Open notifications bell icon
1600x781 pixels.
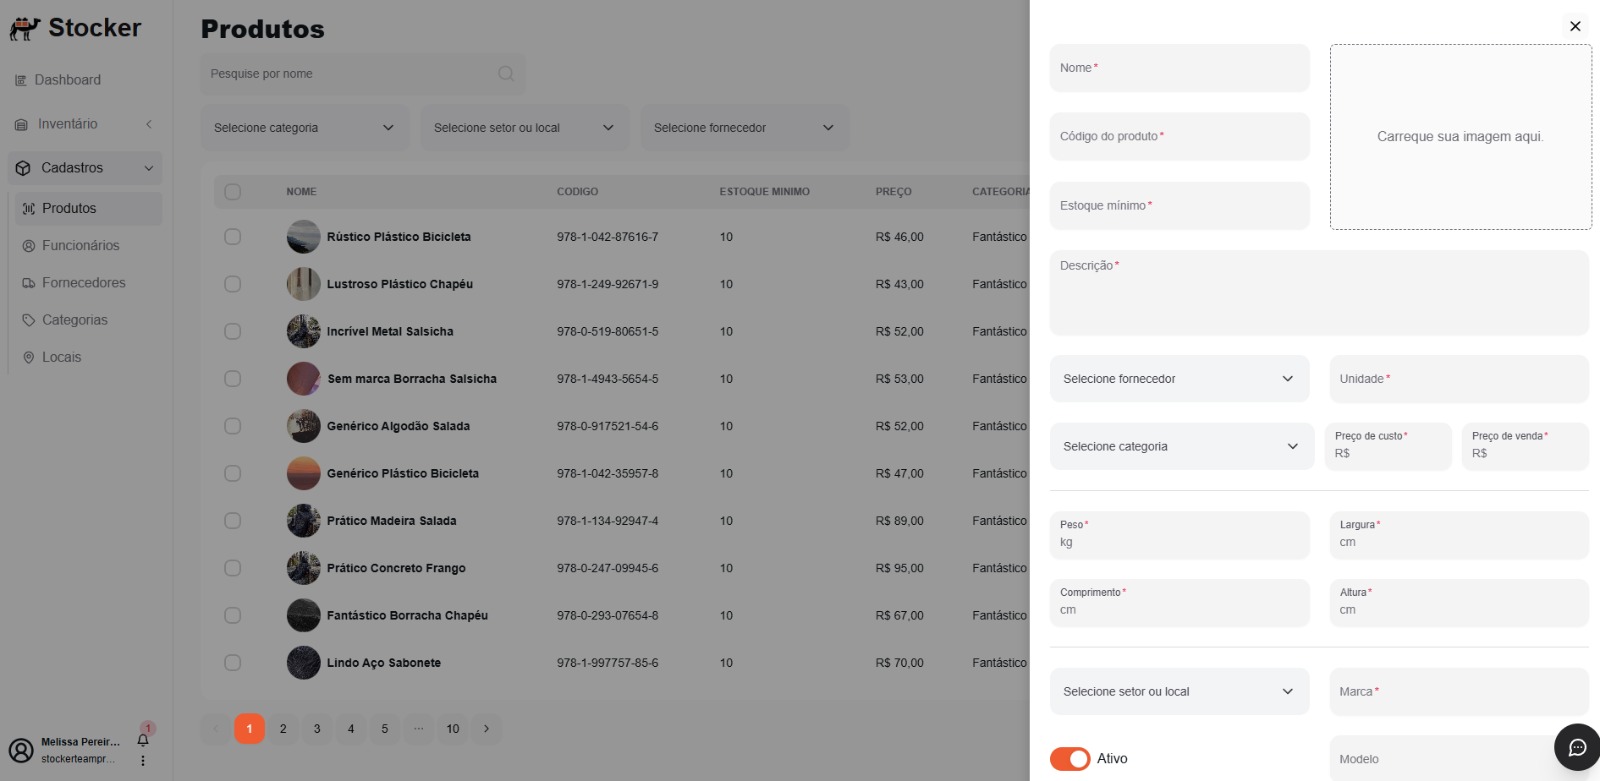[143, 741]
